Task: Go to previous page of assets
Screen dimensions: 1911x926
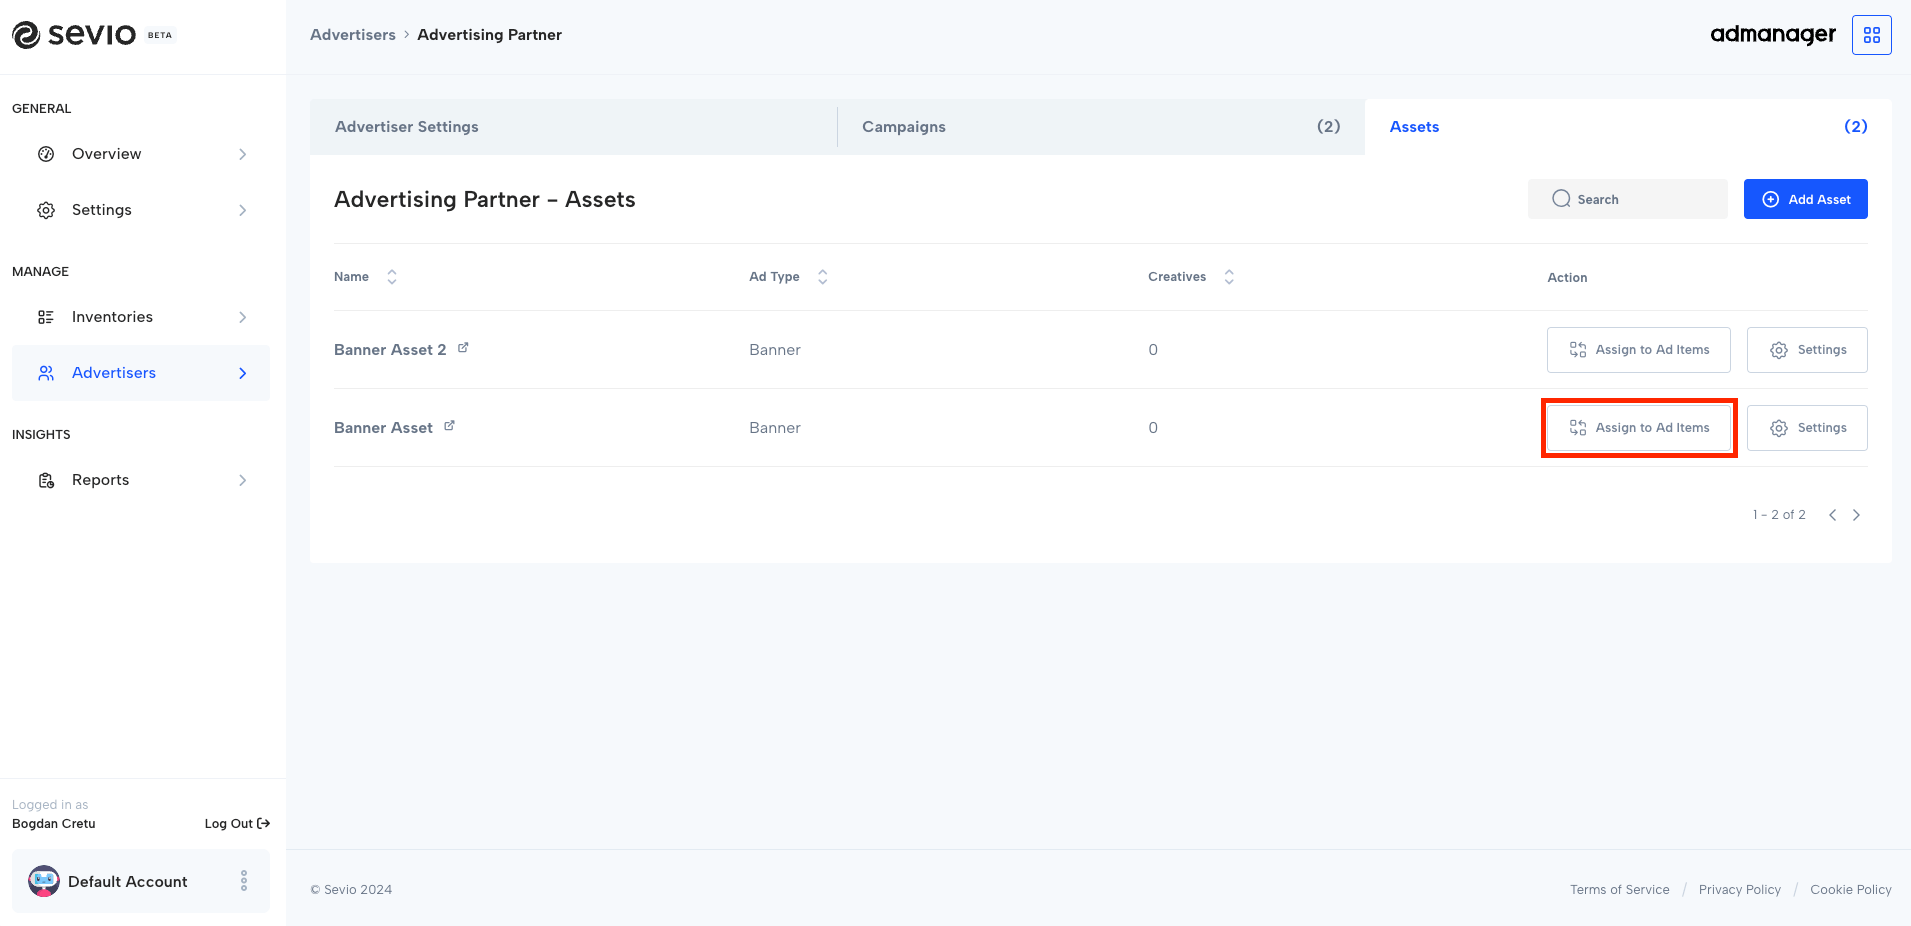Action: click(1832, 515)
